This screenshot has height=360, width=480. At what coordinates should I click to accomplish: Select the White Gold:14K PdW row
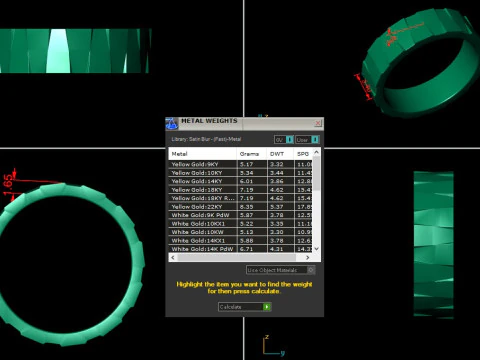(x=241, y=249)
